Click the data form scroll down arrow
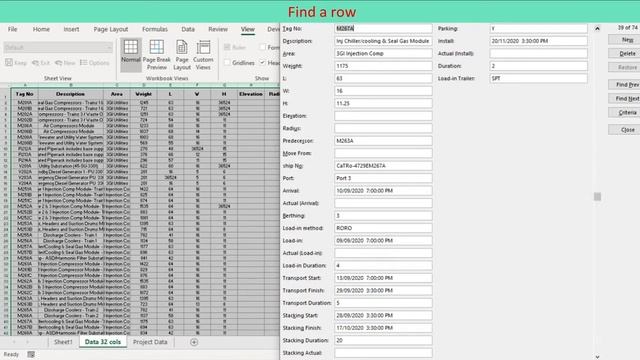 (x=597, y=357)
